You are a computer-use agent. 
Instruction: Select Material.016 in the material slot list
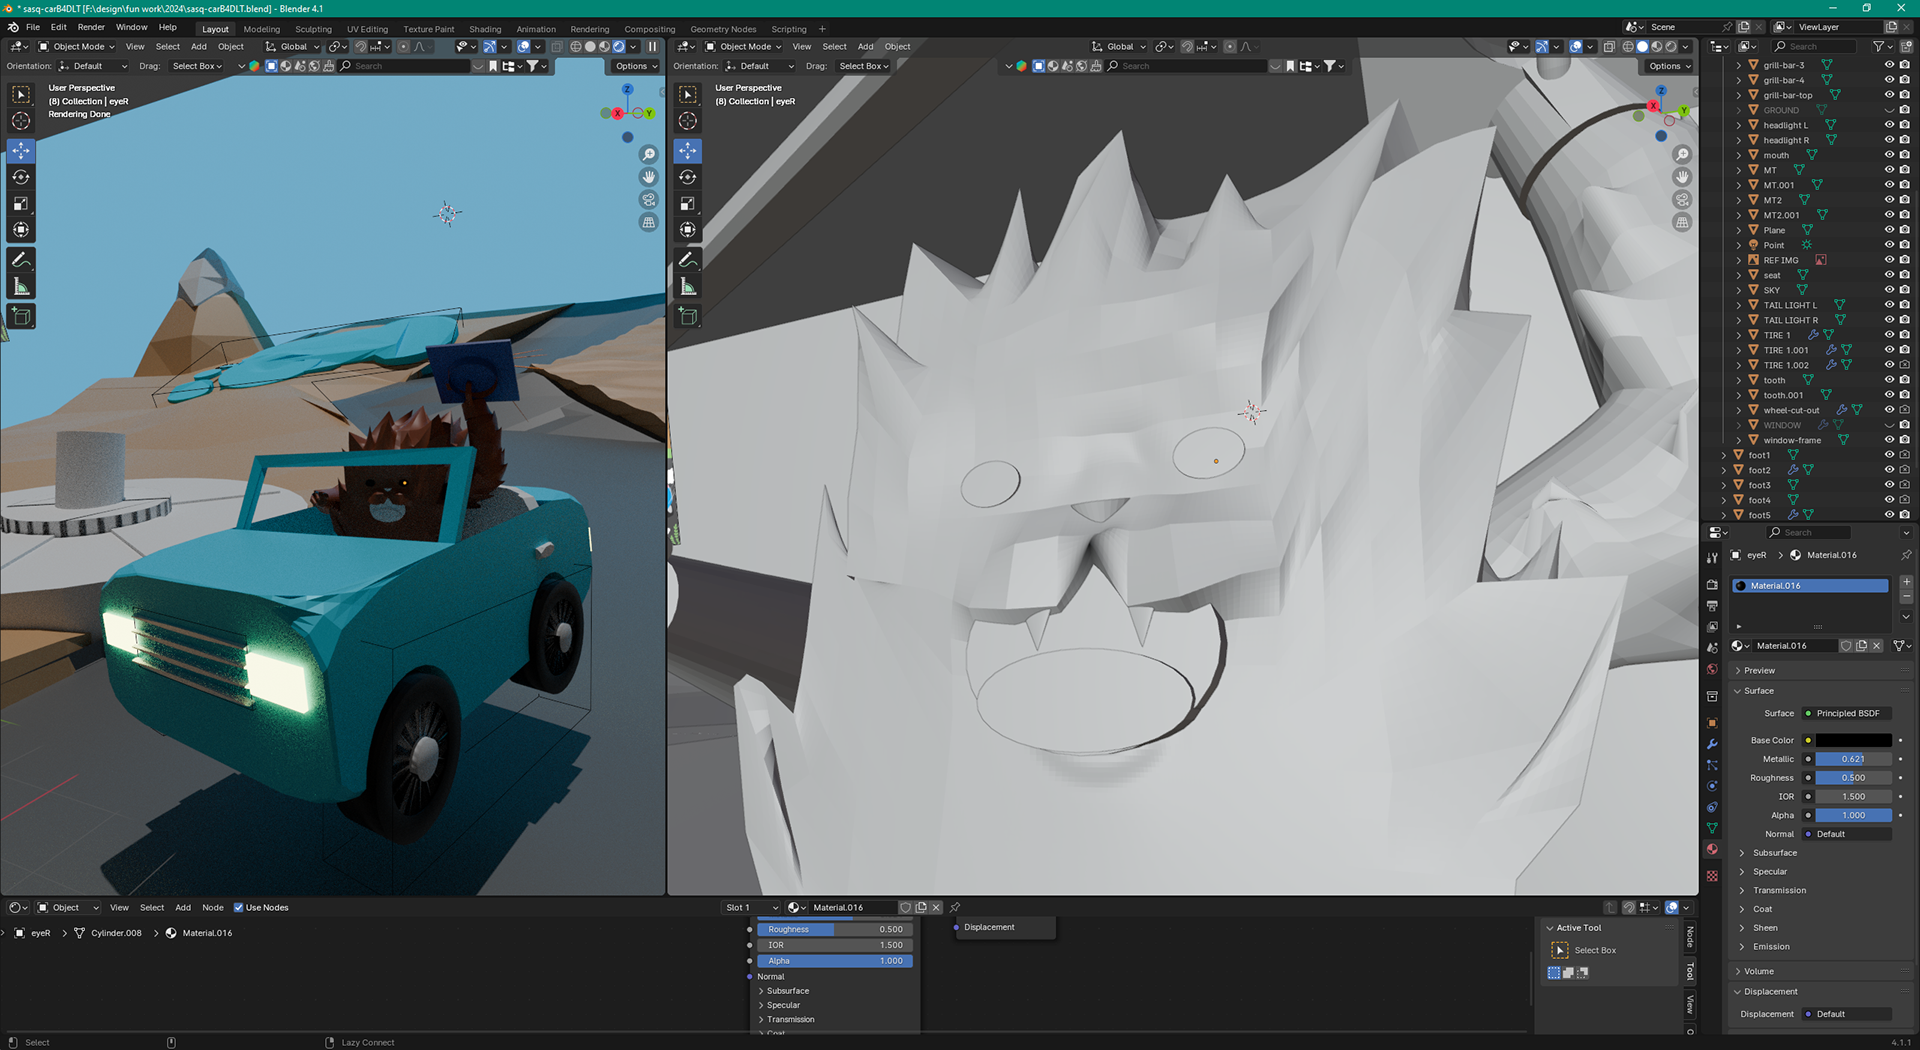tap(1810, 586)
